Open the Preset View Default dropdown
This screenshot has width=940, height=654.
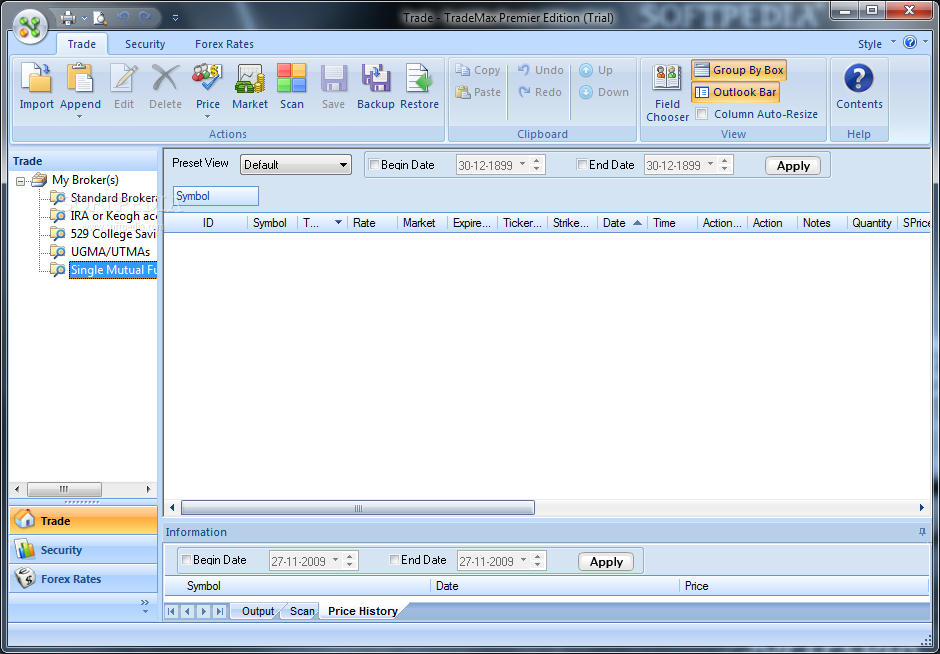pyautogui.click(x=296, y=165)
